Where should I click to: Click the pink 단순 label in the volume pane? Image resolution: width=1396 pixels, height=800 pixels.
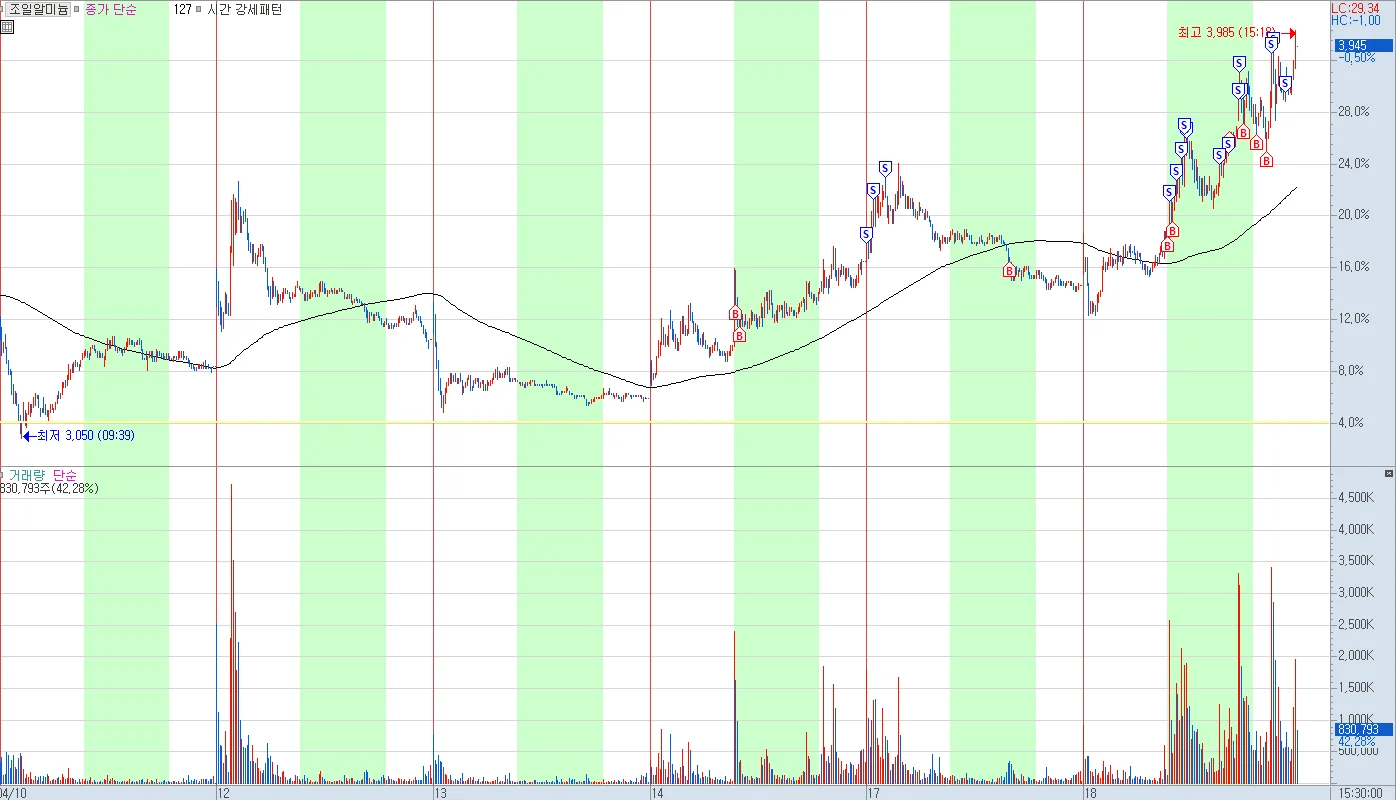coord(64,475)
